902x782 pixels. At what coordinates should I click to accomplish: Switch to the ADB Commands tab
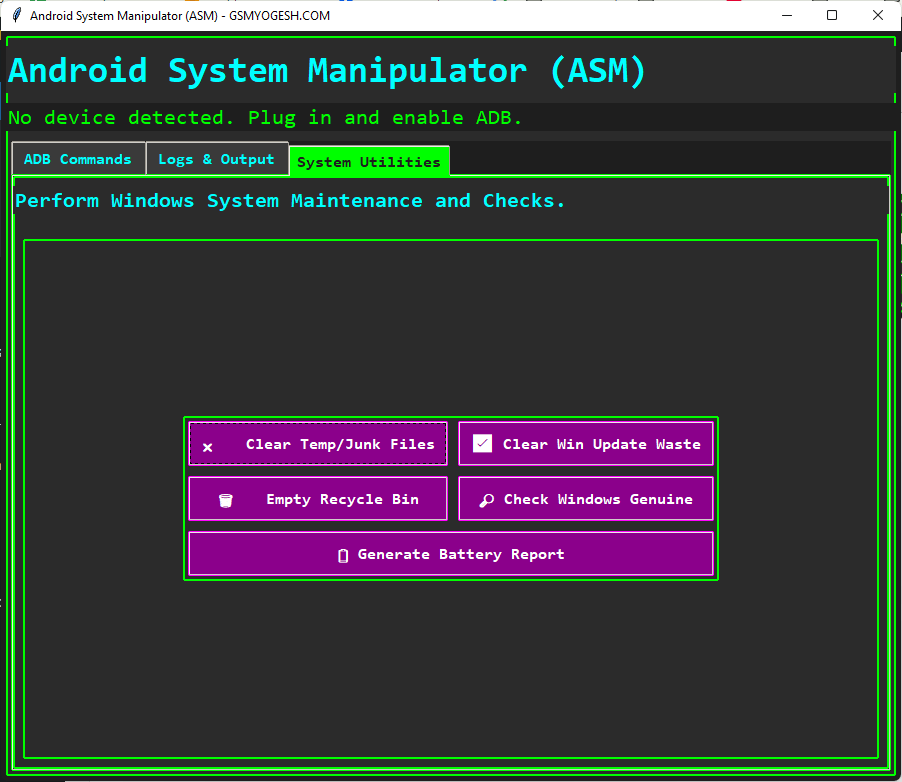tap(78, 159)
